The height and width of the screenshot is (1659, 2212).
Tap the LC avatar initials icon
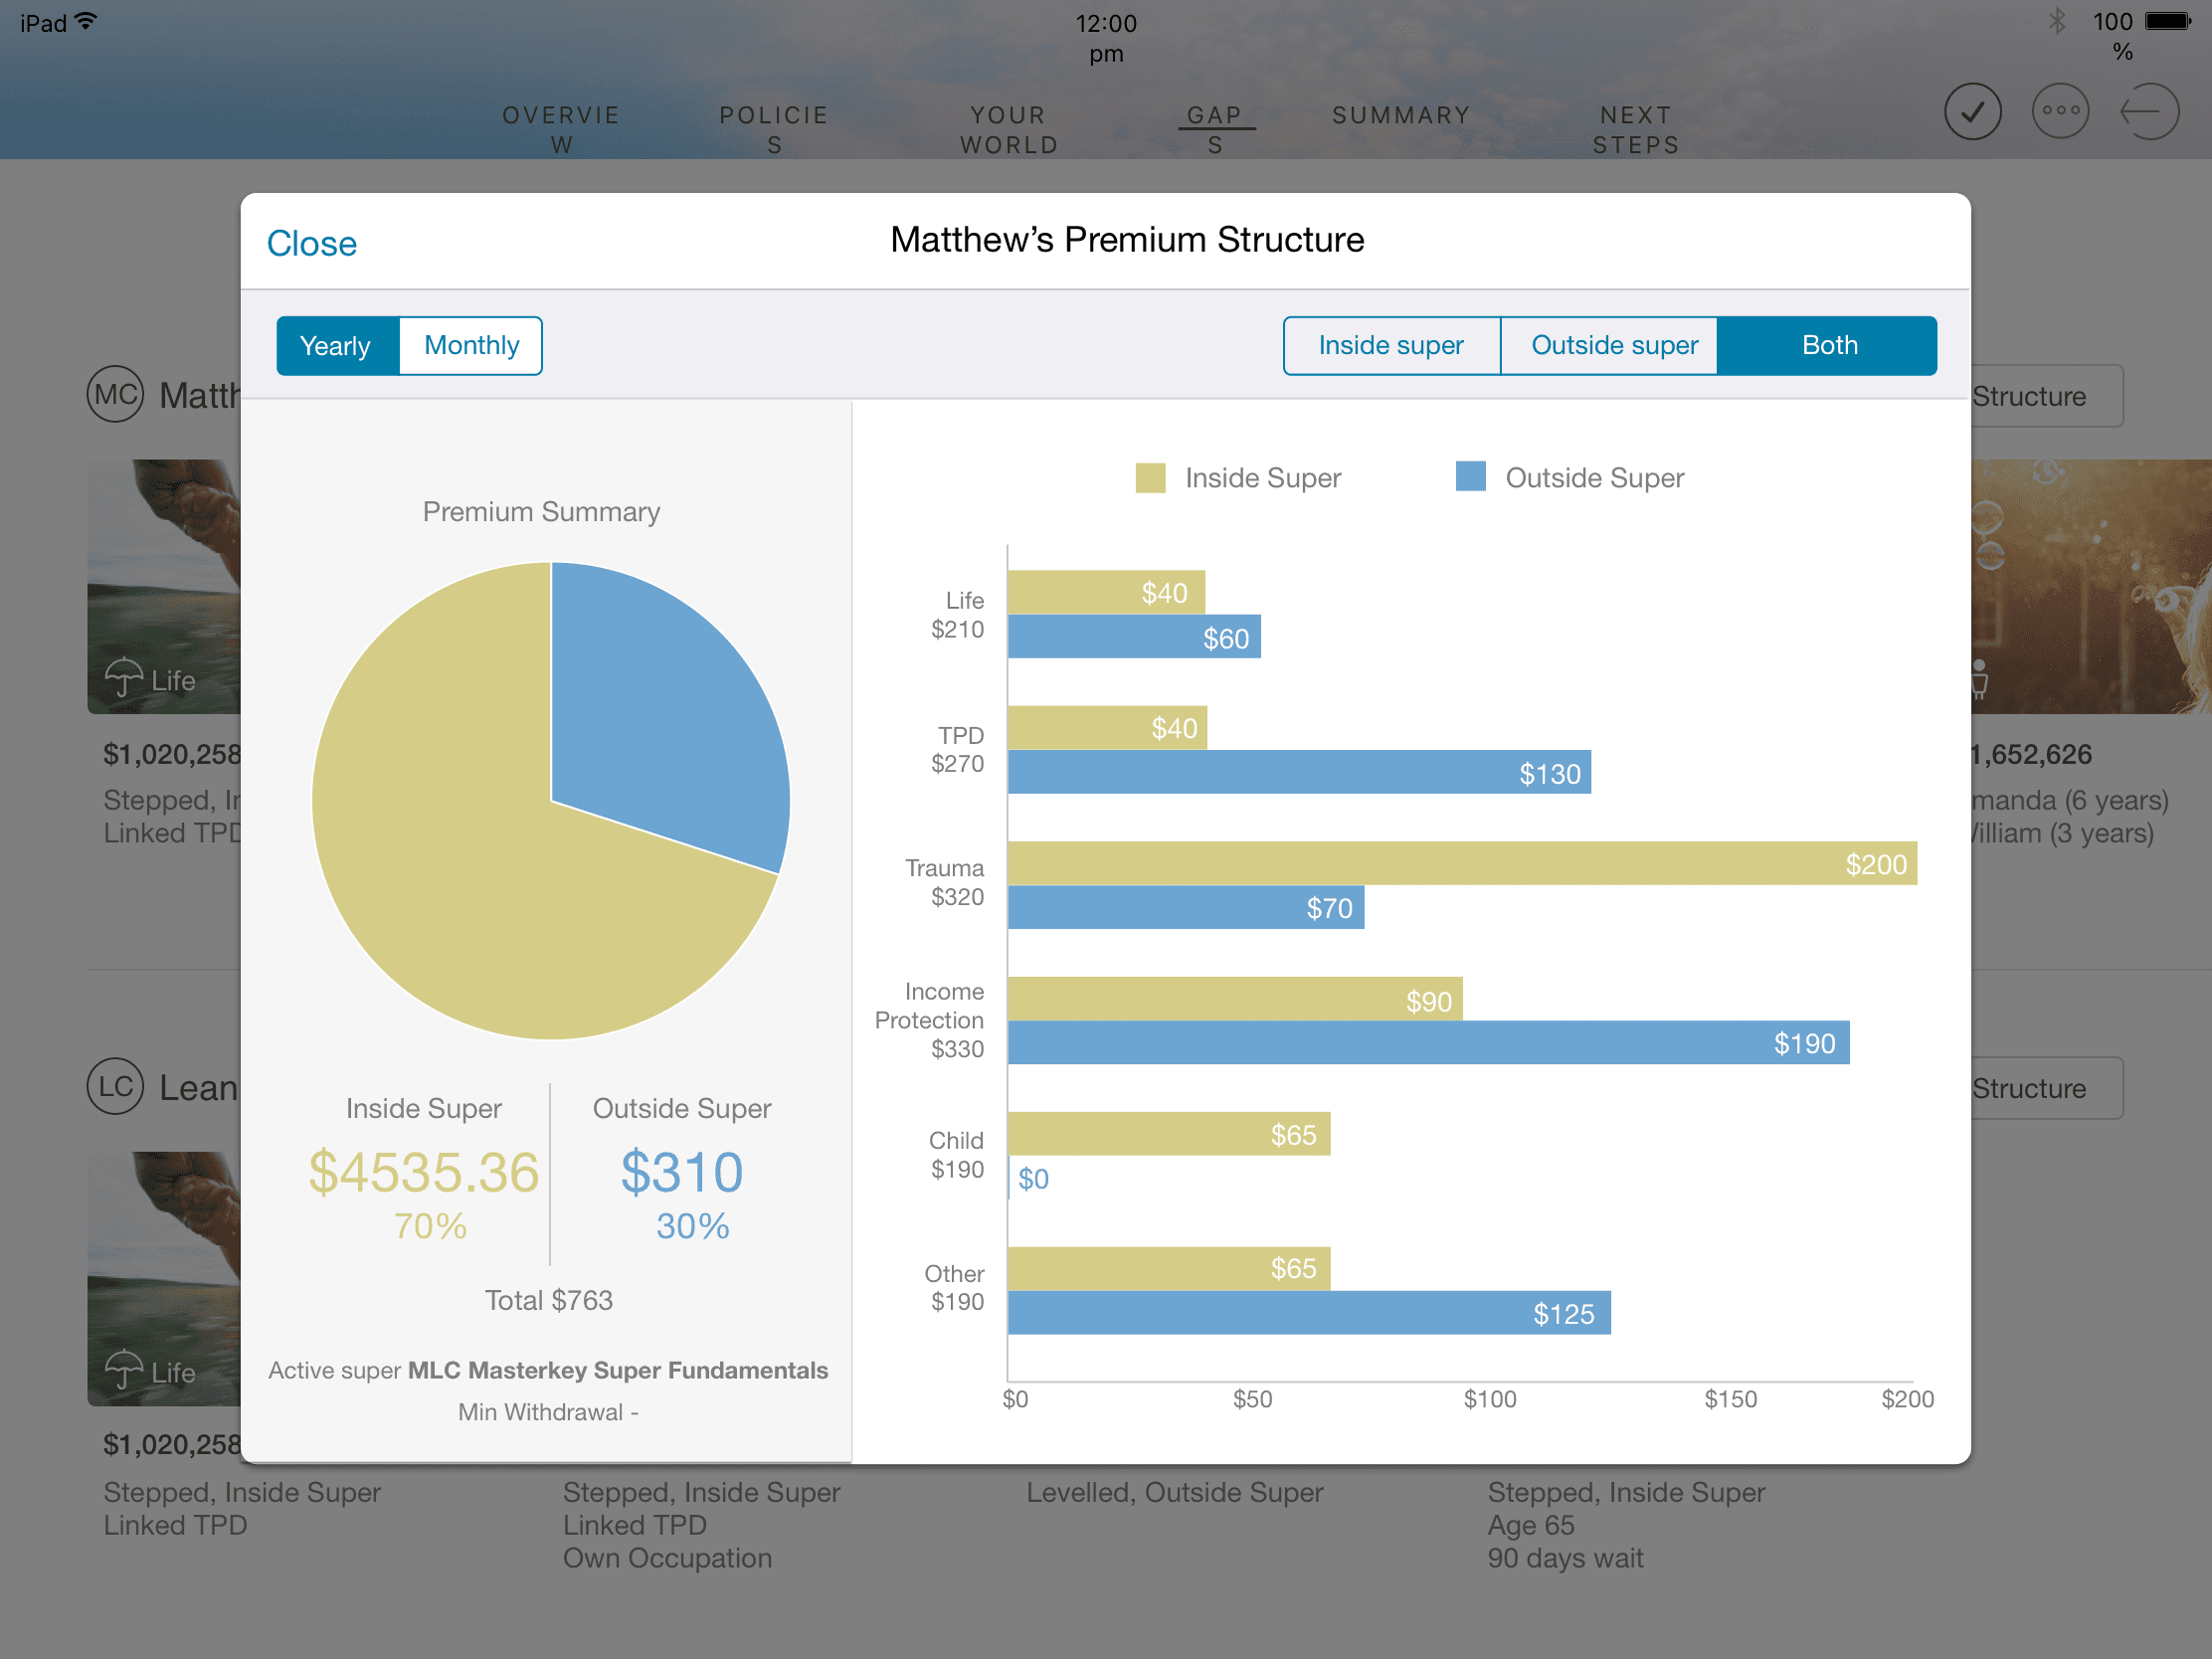coord(115,1086)
